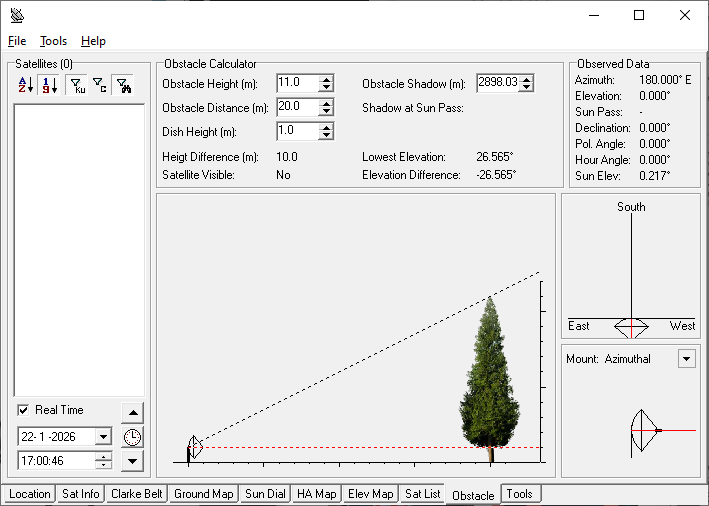The height and width of the screenshot is (506, 709).
Task: Filter satellites by C band
Action: click(x=98, y=86)
